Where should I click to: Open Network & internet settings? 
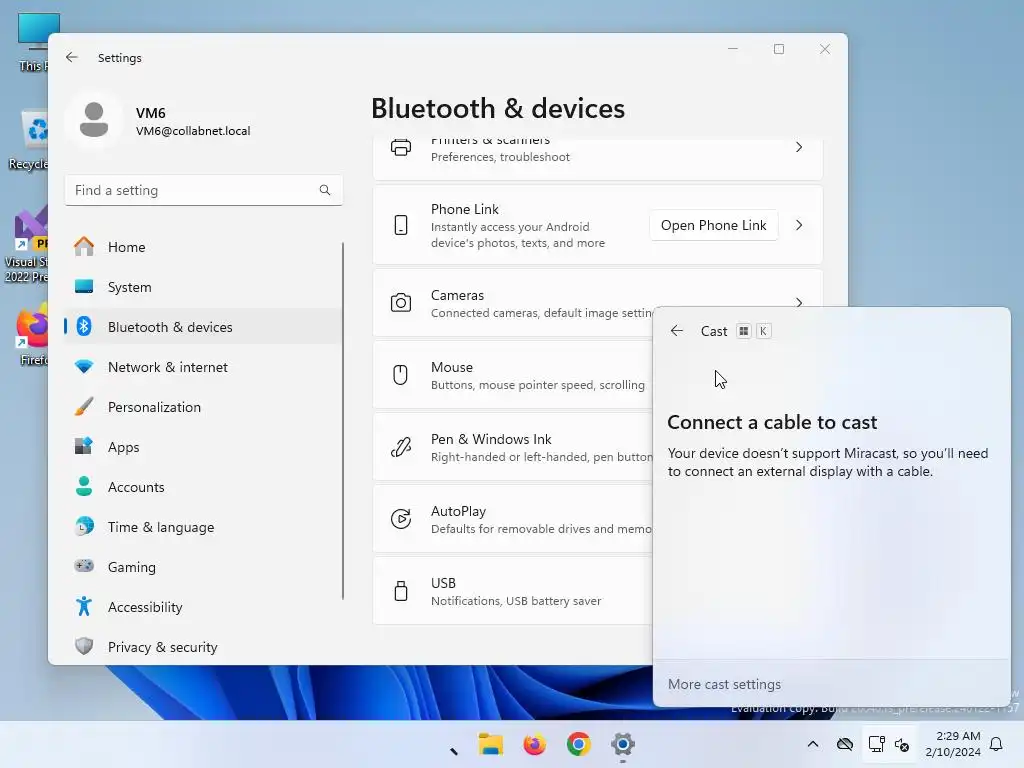coord(203,367)
